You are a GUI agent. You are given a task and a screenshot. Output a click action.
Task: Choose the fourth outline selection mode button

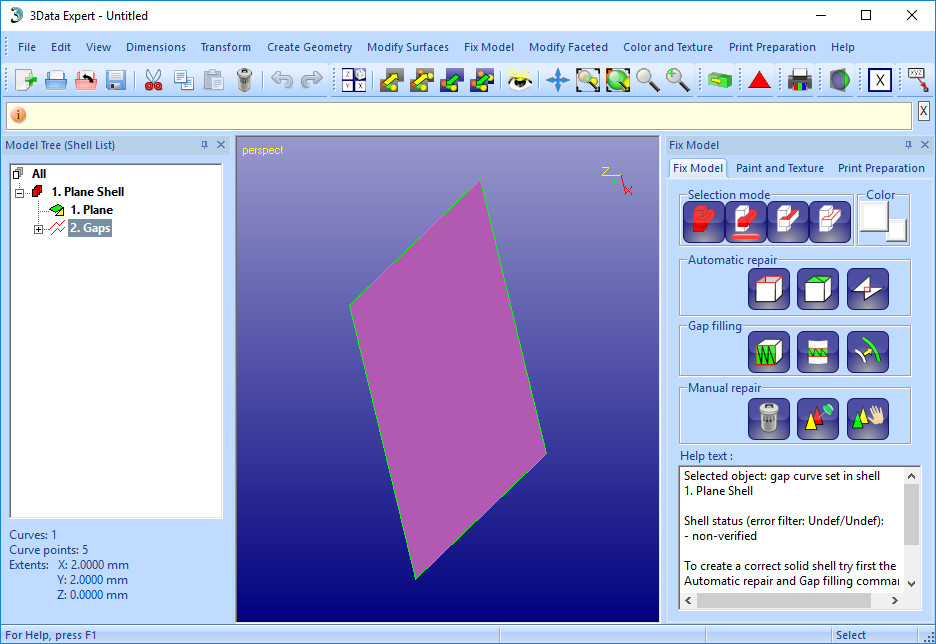coord(830,221)
